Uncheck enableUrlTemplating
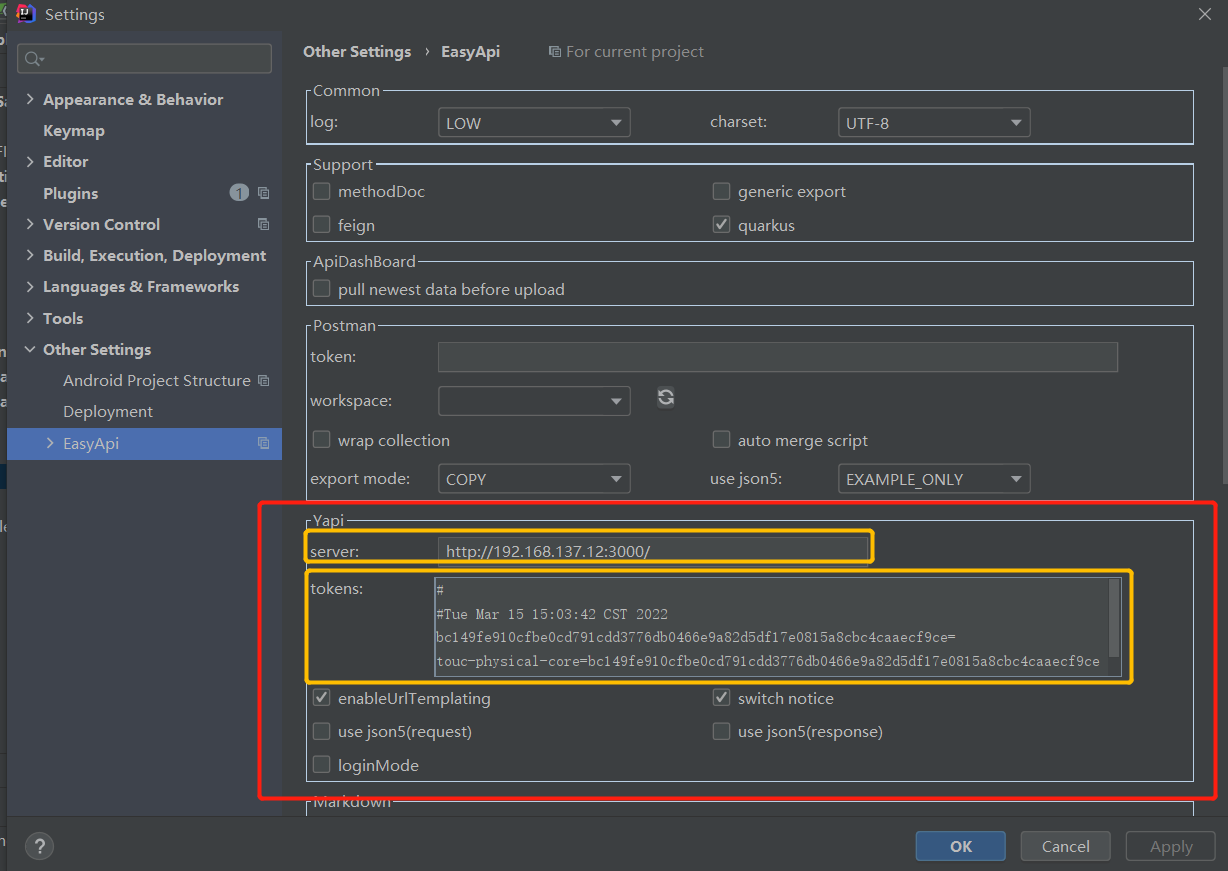 (321, 698)
